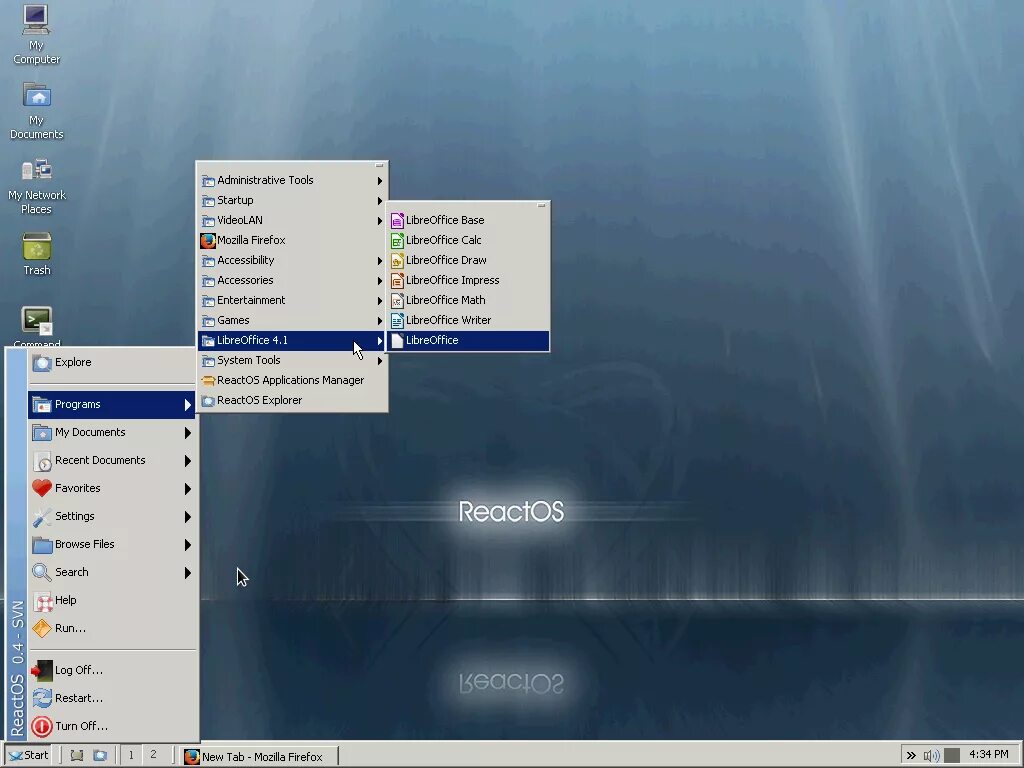Expand the Games submenu
This screenshot has width=1024, height=768.
point(292,320)
